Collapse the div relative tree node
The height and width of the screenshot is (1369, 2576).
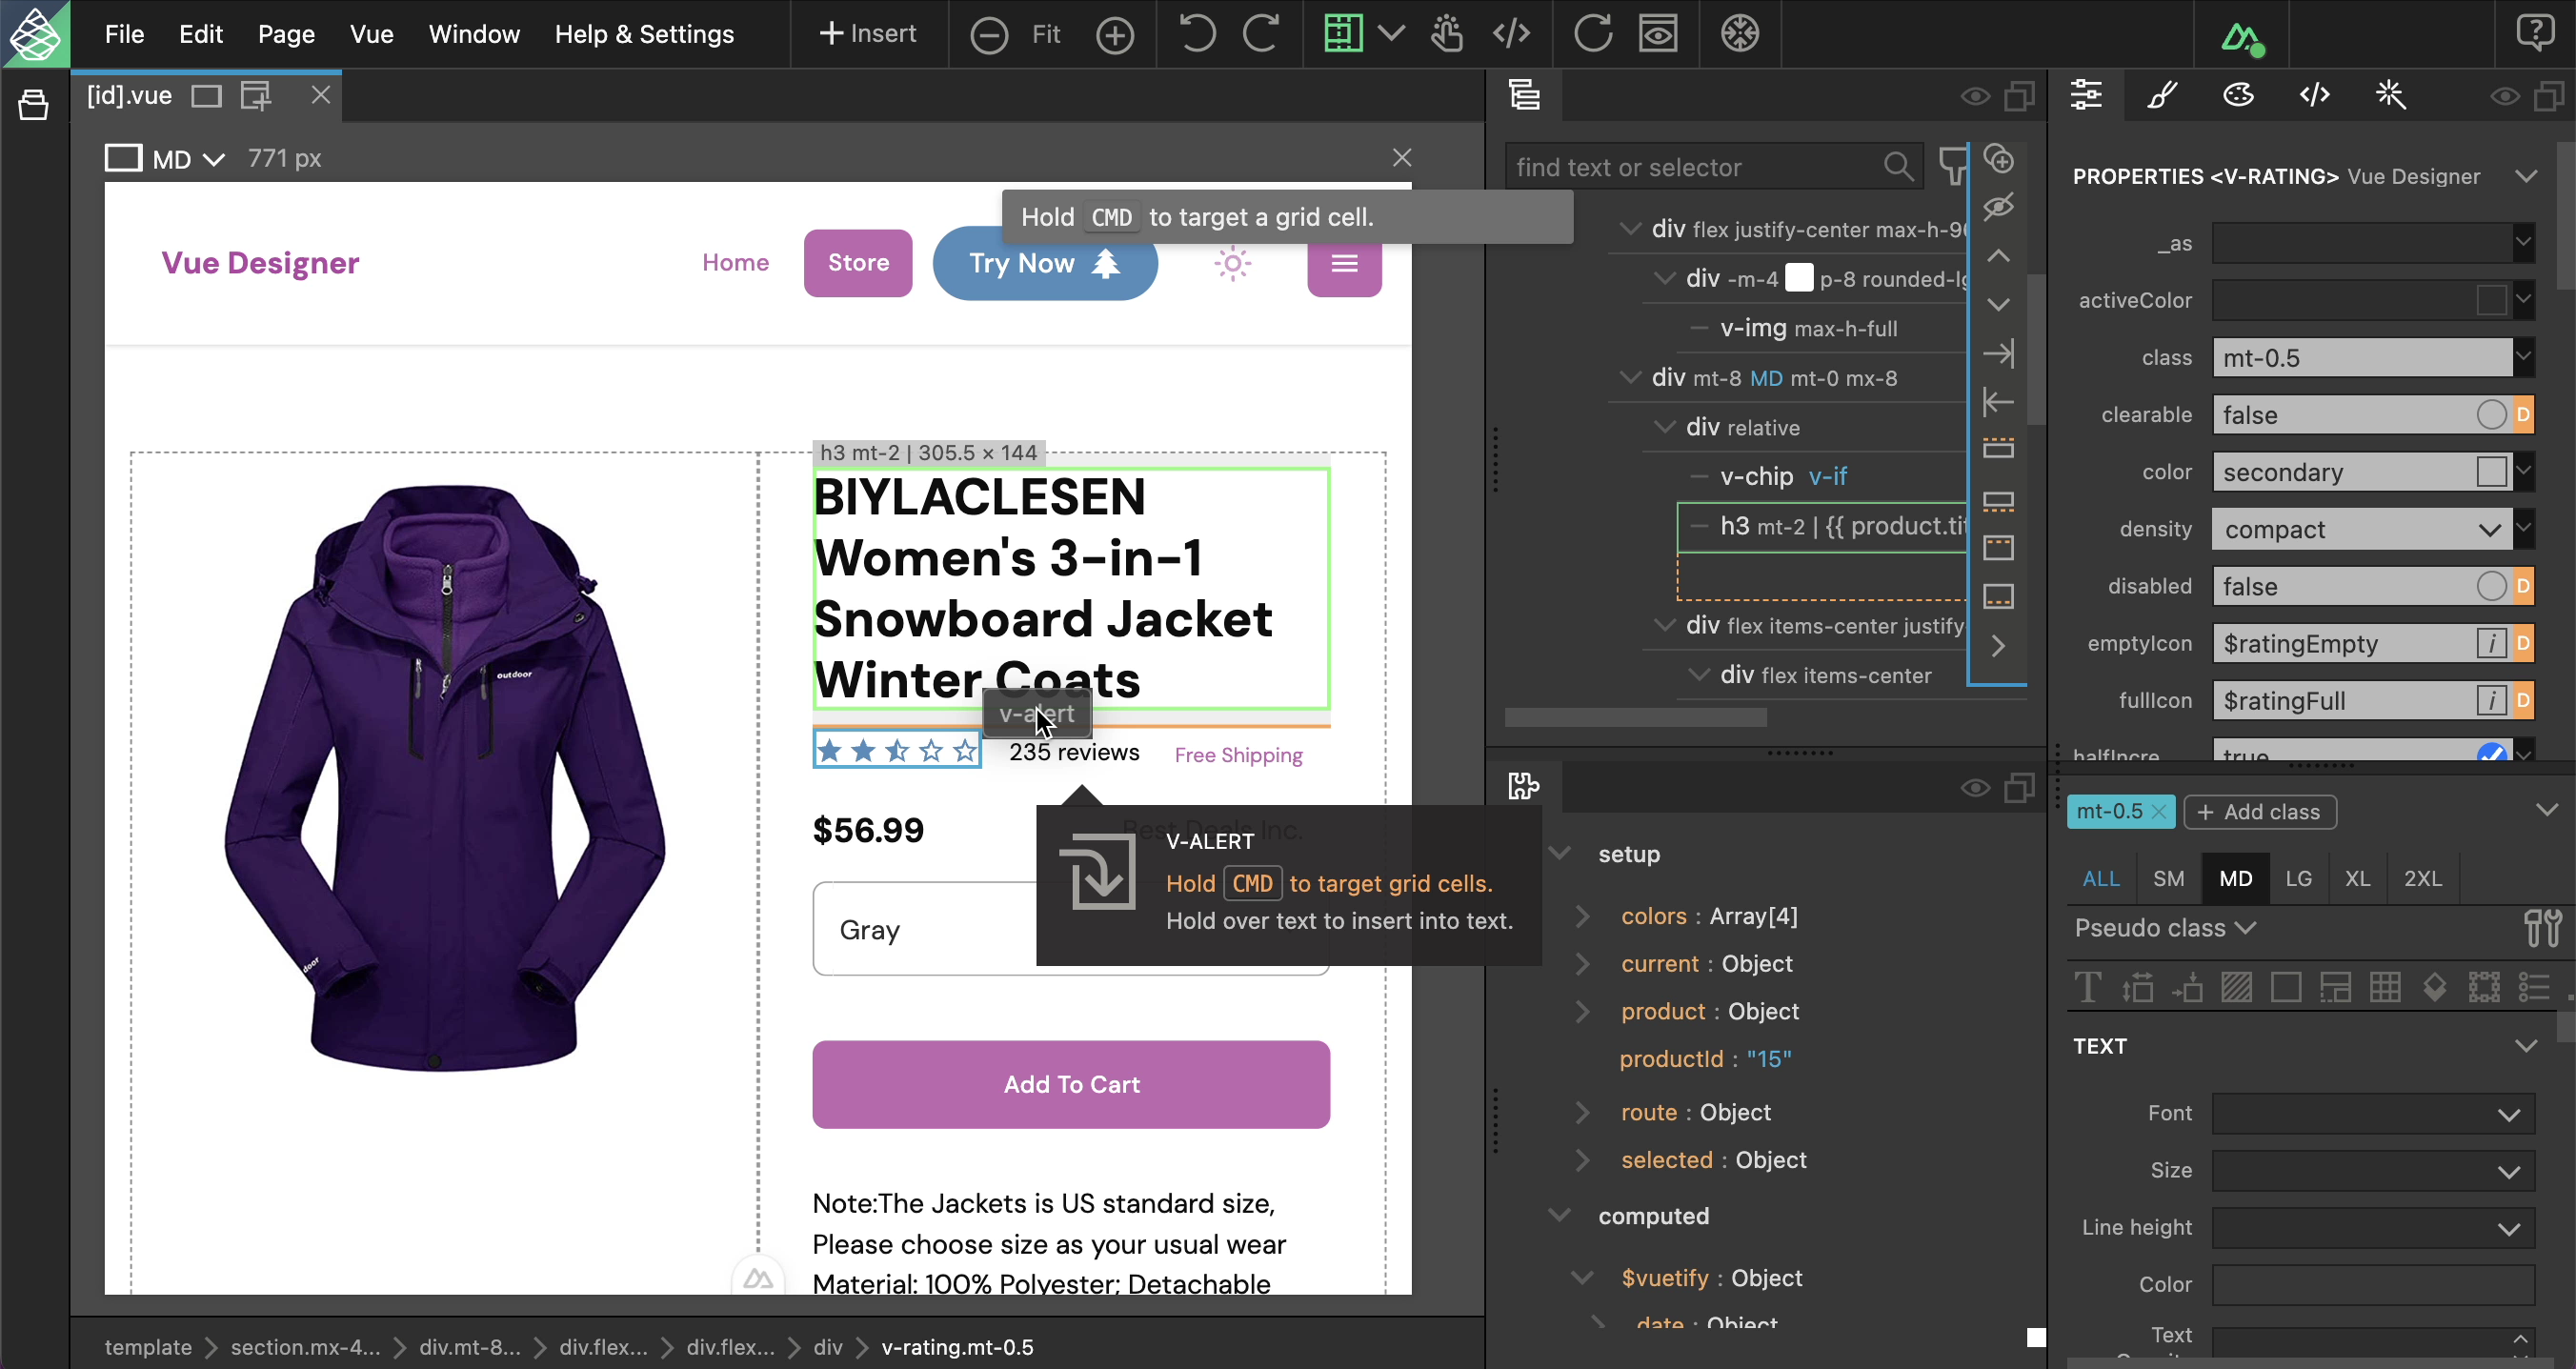coord(1664,427)
